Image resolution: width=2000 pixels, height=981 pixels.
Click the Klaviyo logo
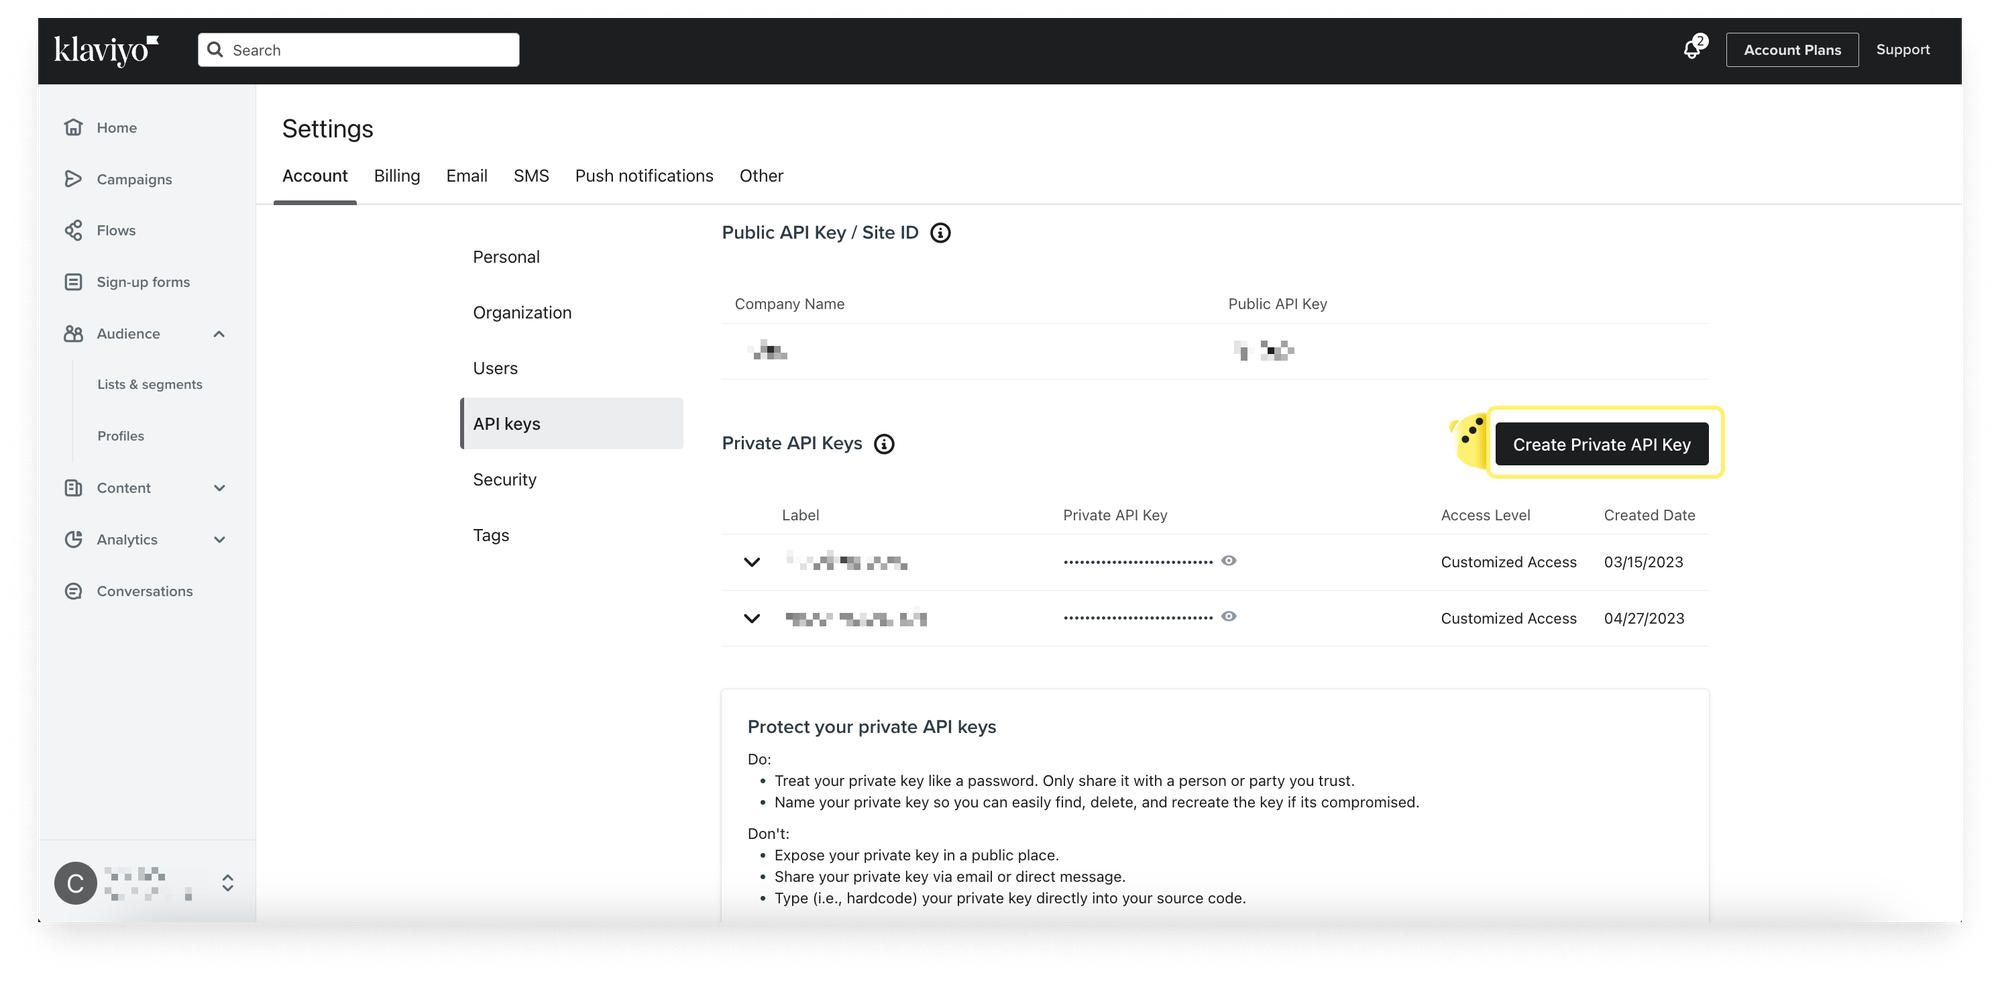(x=106, y=49)
